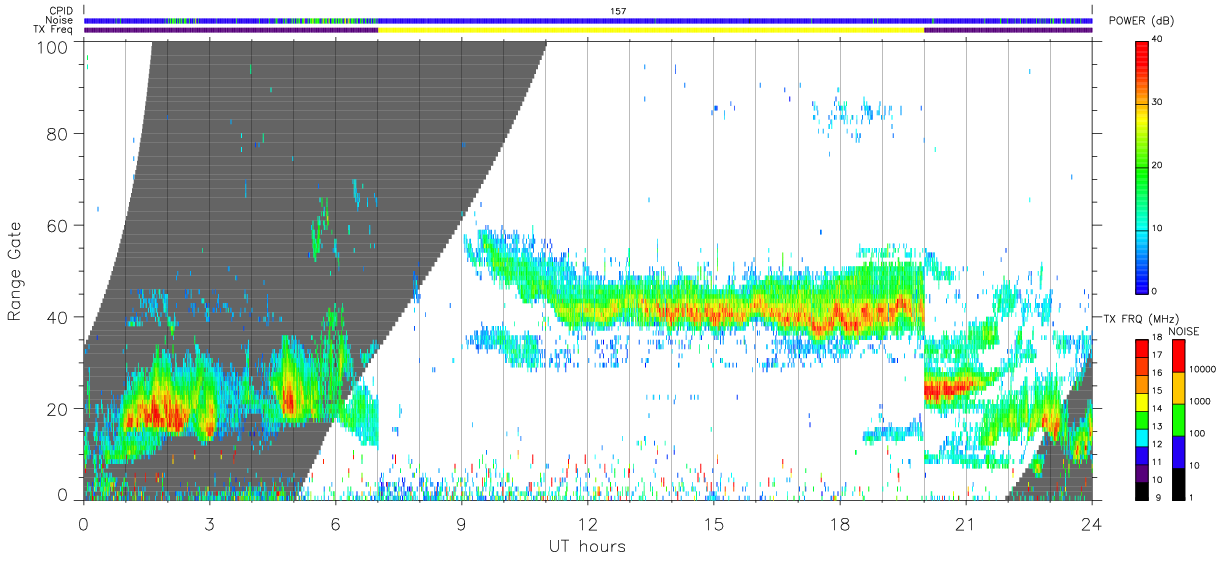Select the green swatch in the NOISE legend
The width and height of the screenshot is (1228, 567).
coord(1179,420)
